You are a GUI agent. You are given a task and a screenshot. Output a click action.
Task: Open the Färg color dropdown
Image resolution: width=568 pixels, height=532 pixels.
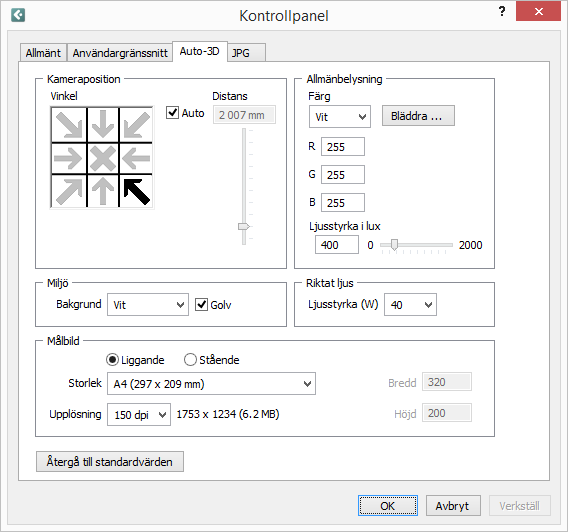pyautogui.click(x=340, y=117)
